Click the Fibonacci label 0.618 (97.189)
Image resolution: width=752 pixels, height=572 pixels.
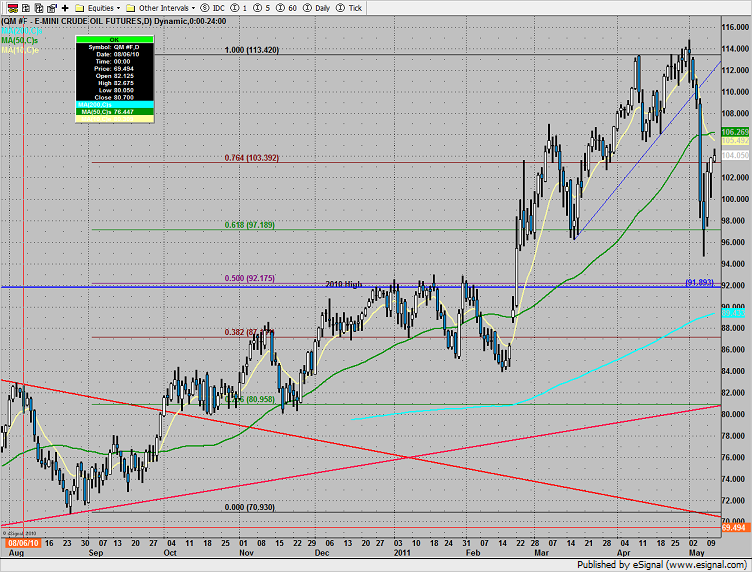pos(250,225)
